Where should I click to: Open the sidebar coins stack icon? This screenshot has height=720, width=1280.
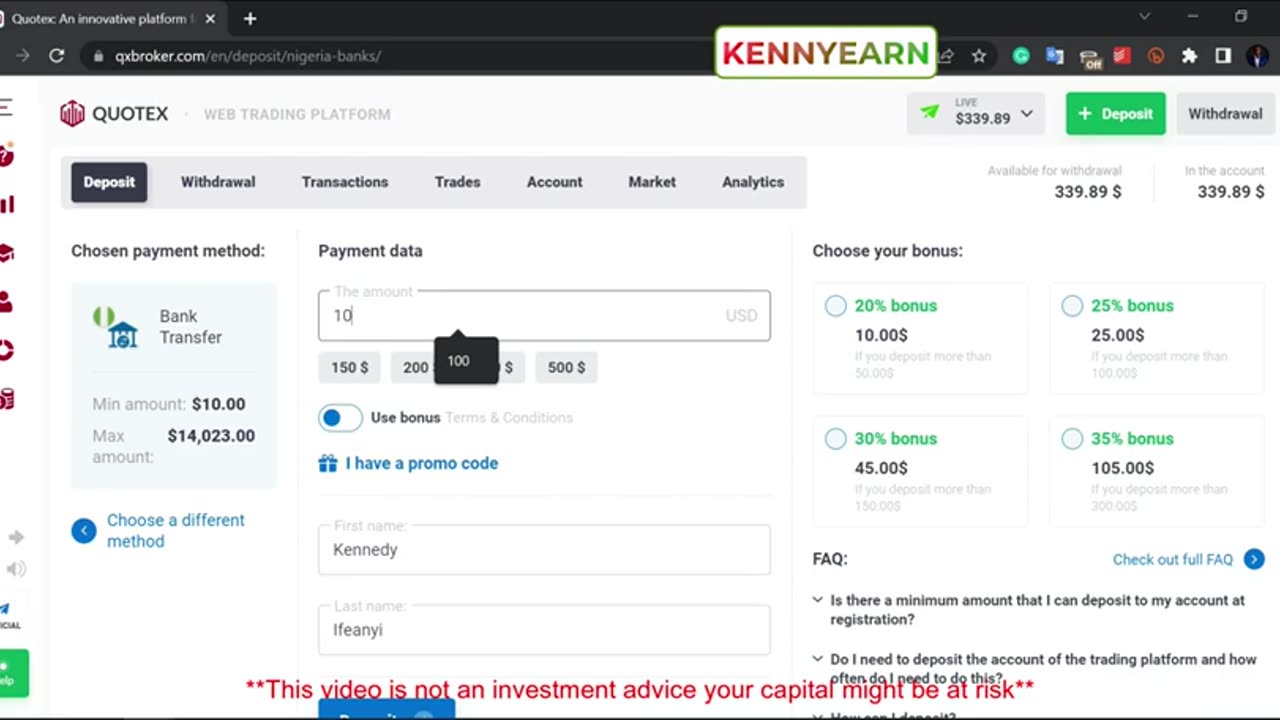tap(7, 399)
